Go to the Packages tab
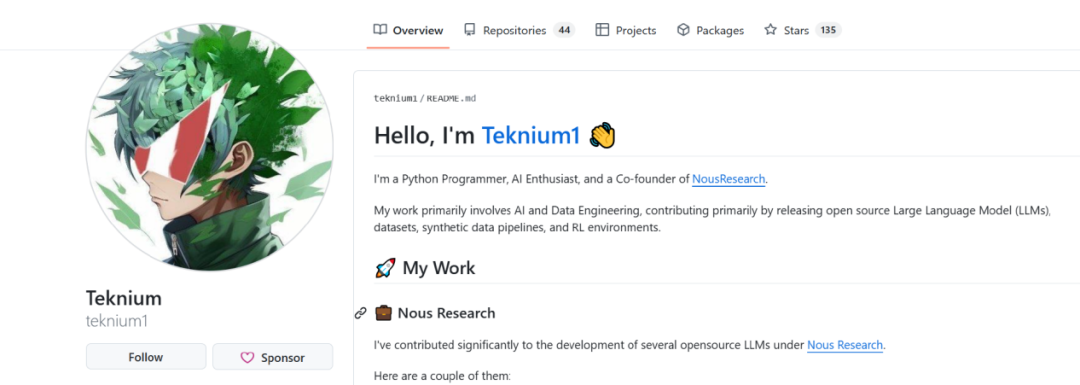 pos(710,30)
